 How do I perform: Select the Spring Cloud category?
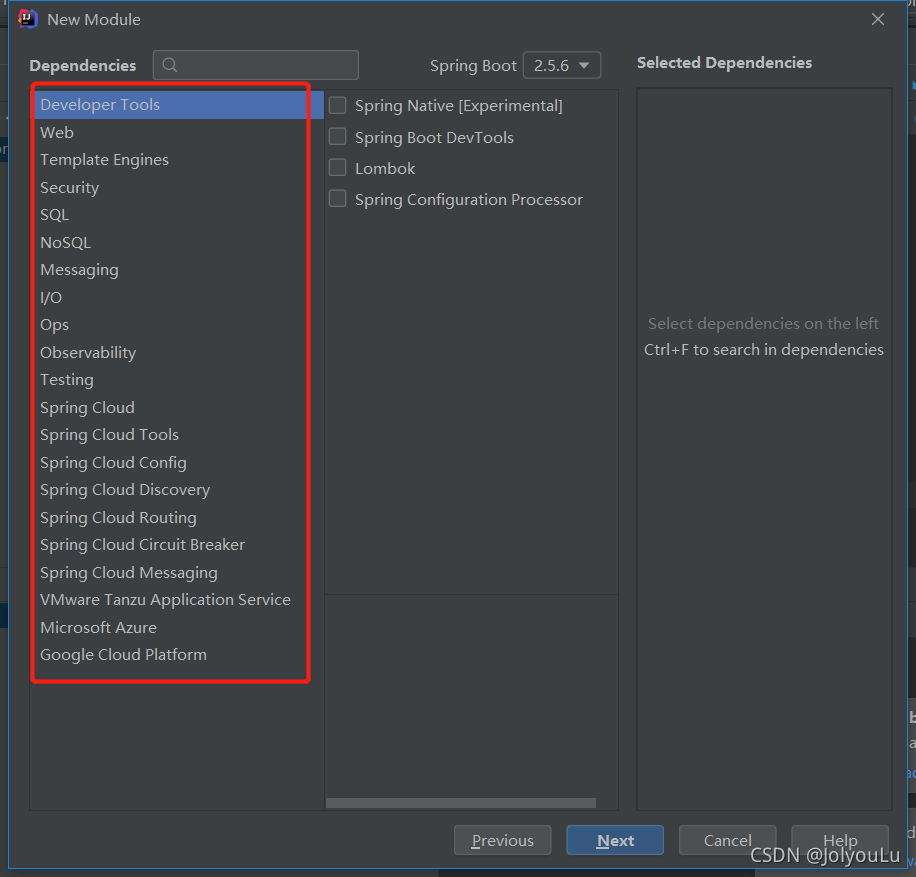click(177, 407)
